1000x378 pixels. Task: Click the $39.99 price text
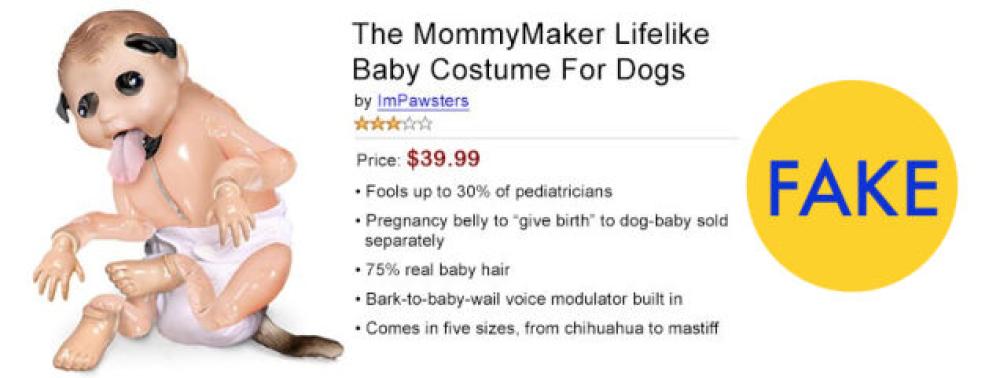tap(443, 159)
